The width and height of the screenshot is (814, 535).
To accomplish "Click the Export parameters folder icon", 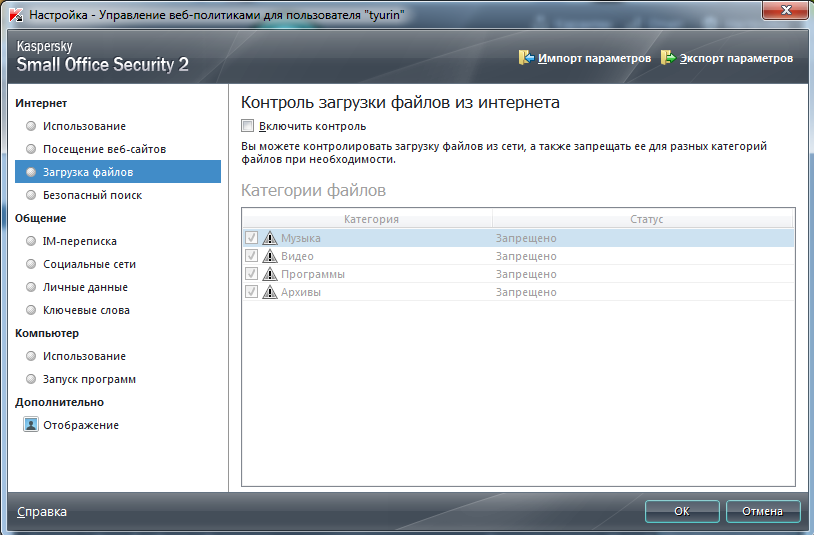I will [668, 58].
